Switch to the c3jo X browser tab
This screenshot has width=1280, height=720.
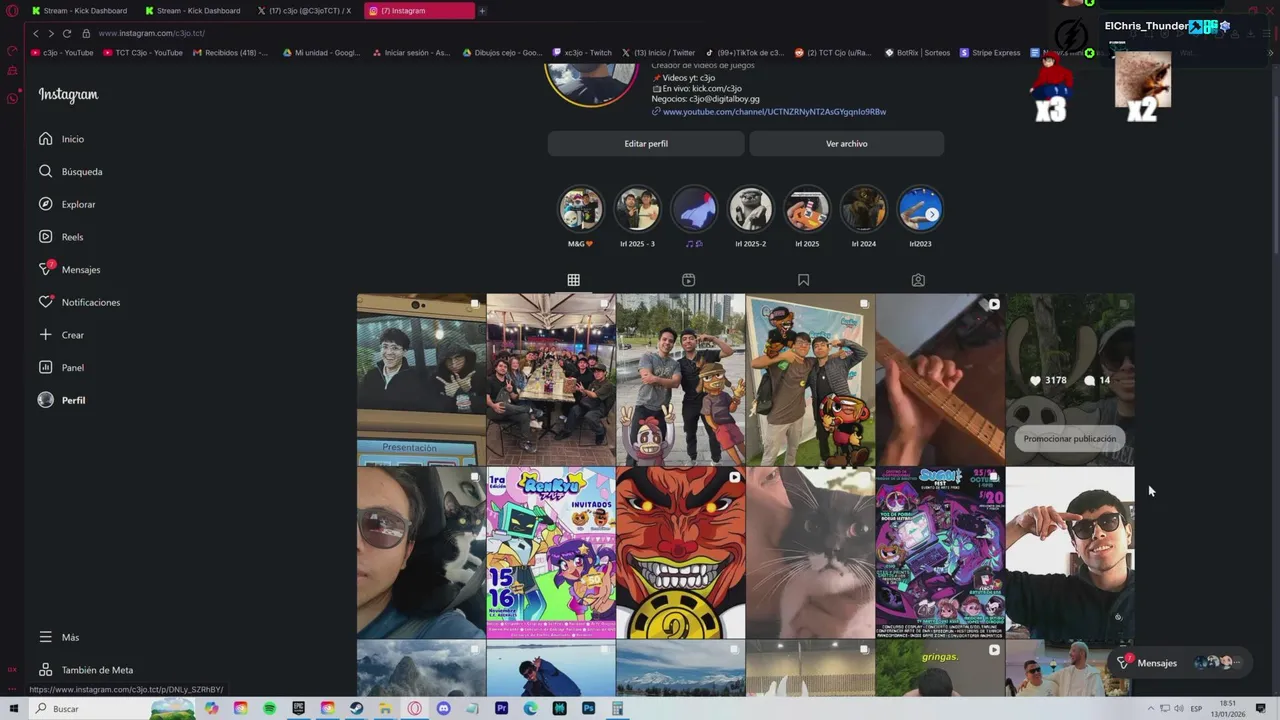pyautogui.click(x=305, y=11)
